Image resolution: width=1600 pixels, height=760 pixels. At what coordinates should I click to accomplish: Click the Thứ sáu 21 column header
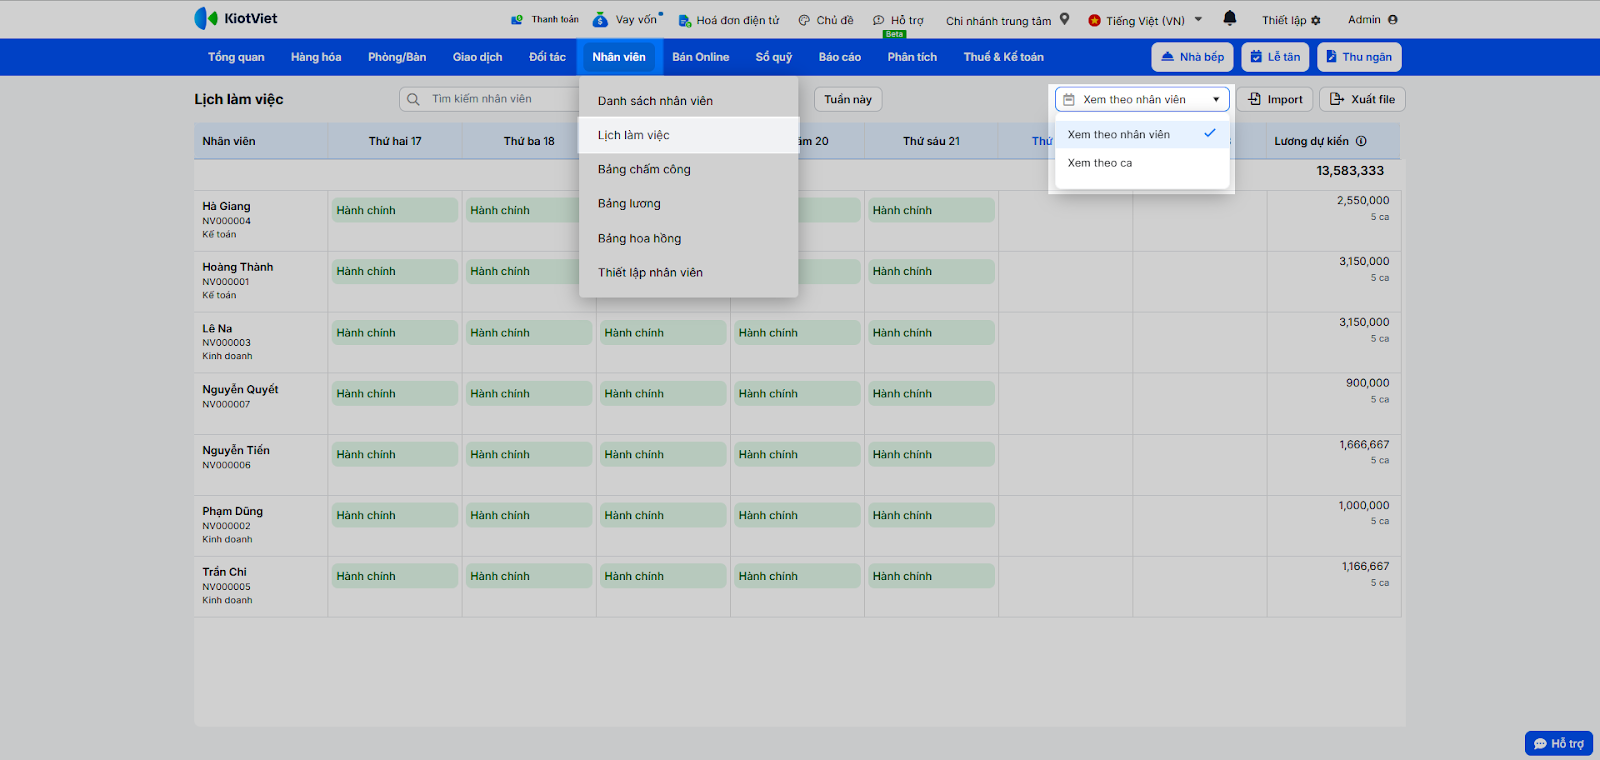931,141
